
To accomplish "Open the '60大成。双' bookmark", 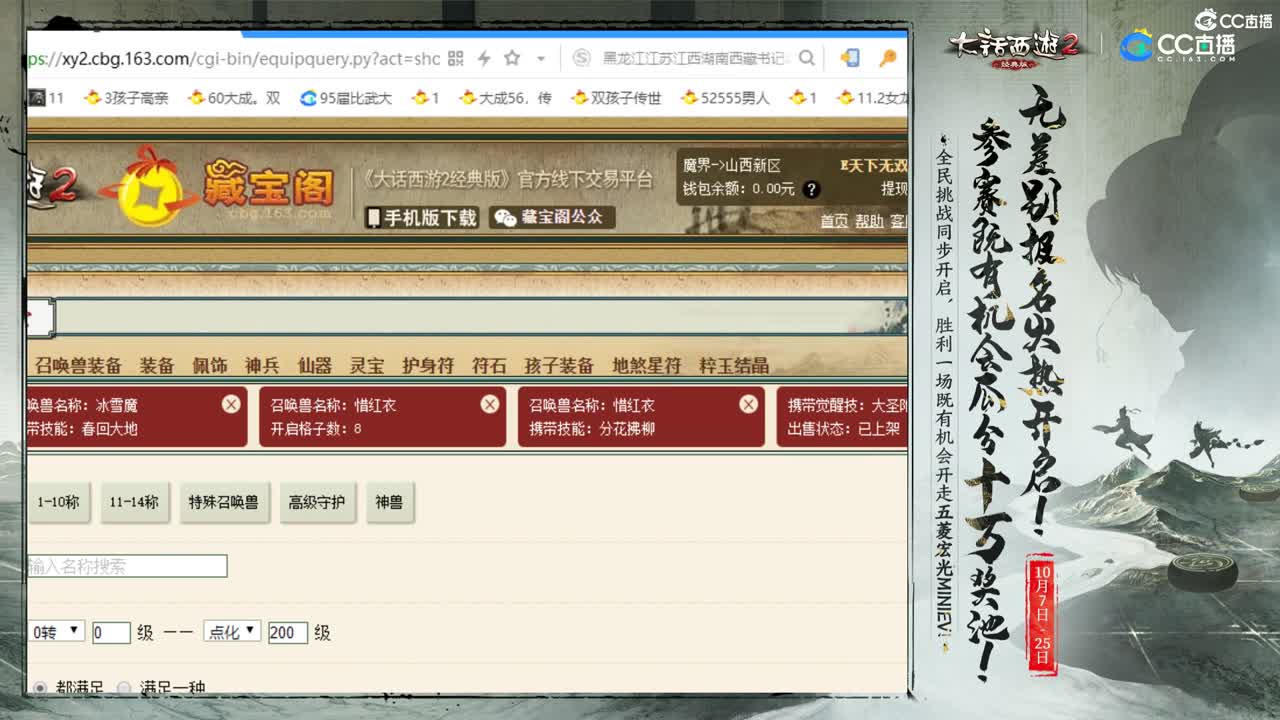I will (x=234, y=98).
